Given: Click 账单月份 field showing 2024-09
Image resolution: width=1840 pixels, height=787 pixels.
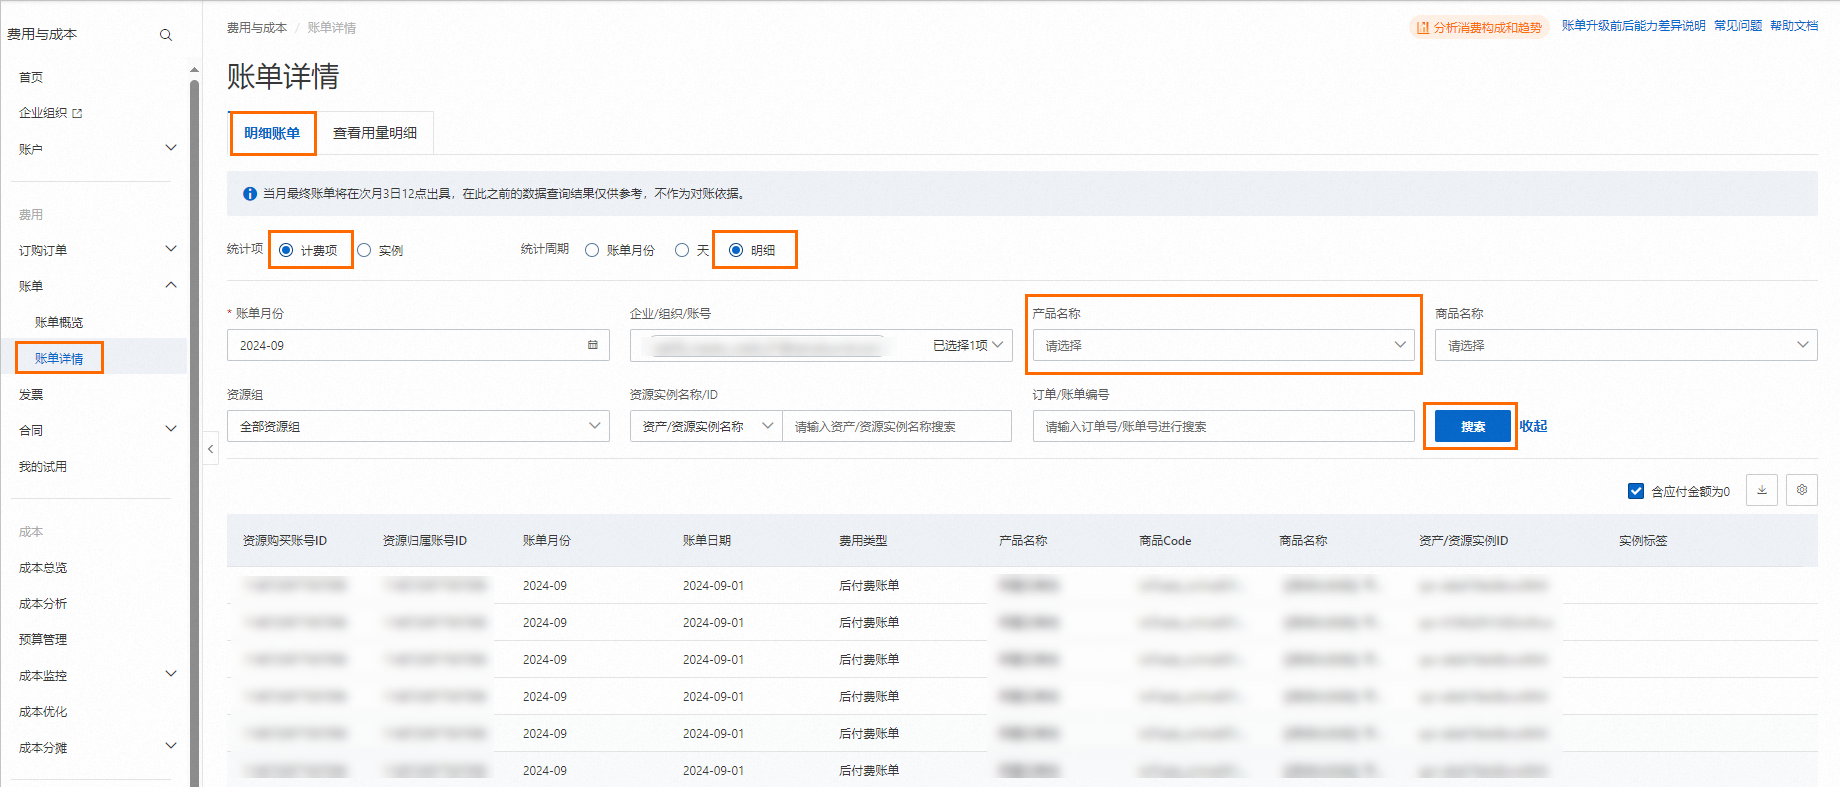Looking at the screenshot, I should [x=418, y=345].
